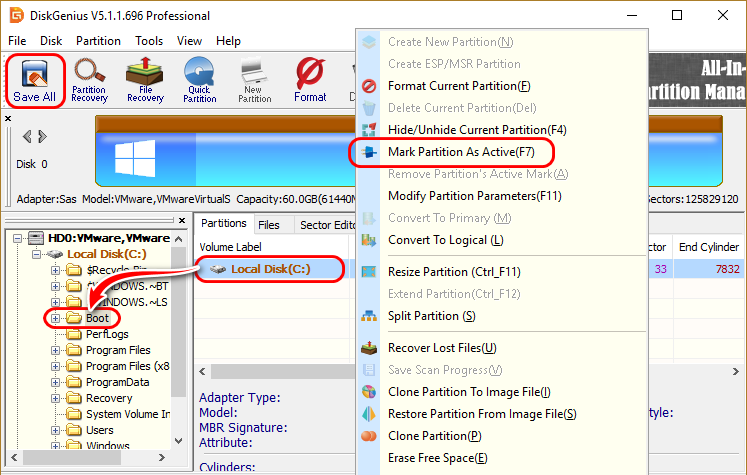
Task: Click the Resize Partition icon
Action: [369, 272]
